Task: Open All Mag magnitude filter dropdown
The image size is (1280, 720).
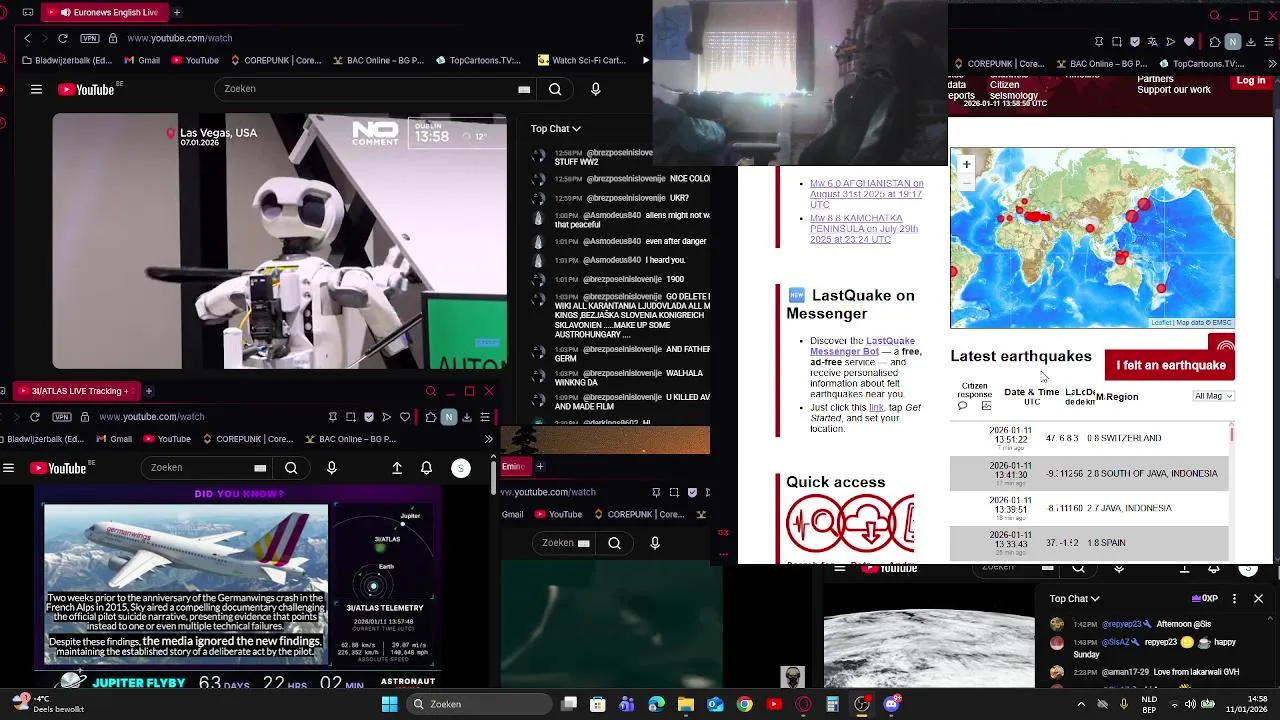Action: [x=1214, y=396]
